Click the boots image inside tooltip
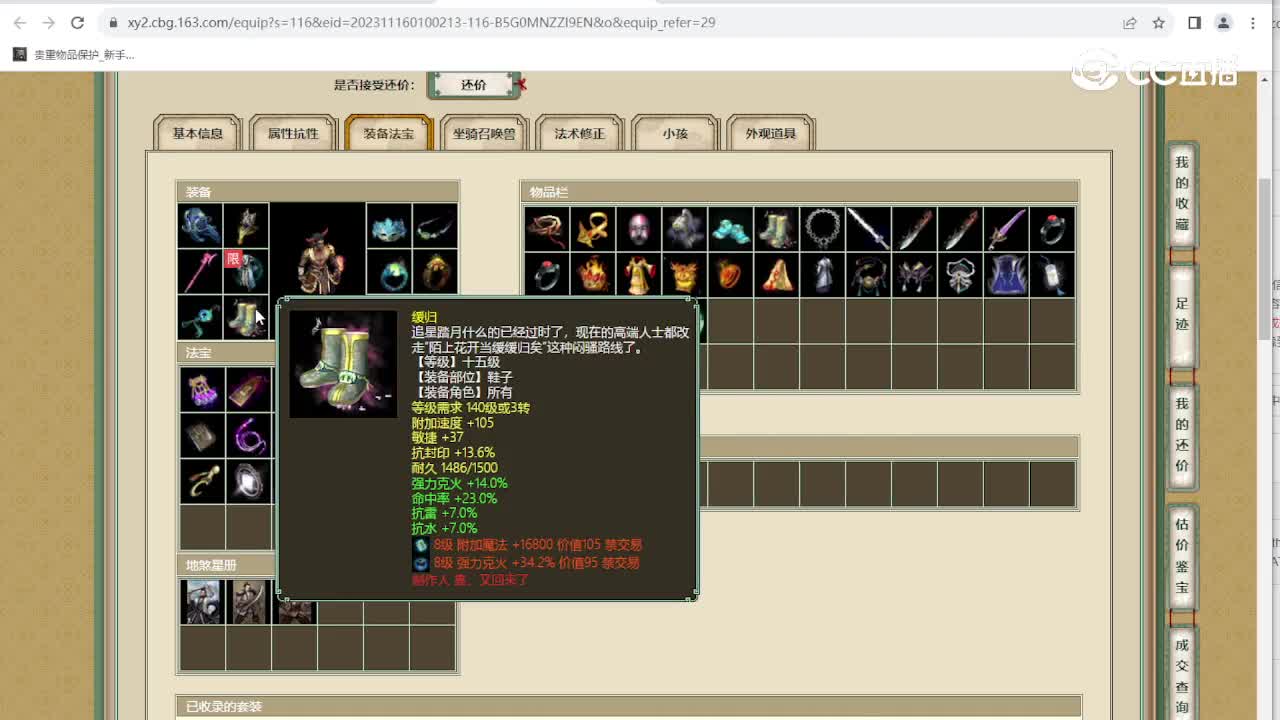The image size is (1280, 720). [343, 364]
